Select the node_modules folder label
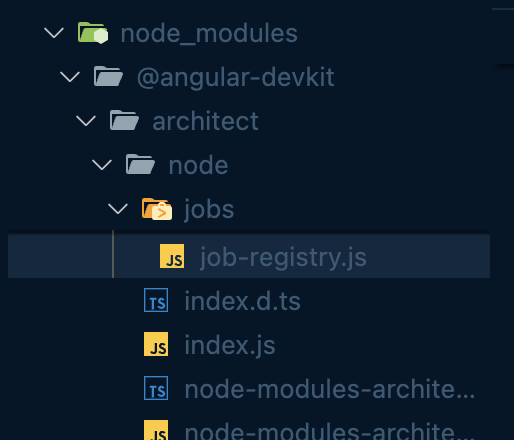514x440 pixels. coord(209,34)
